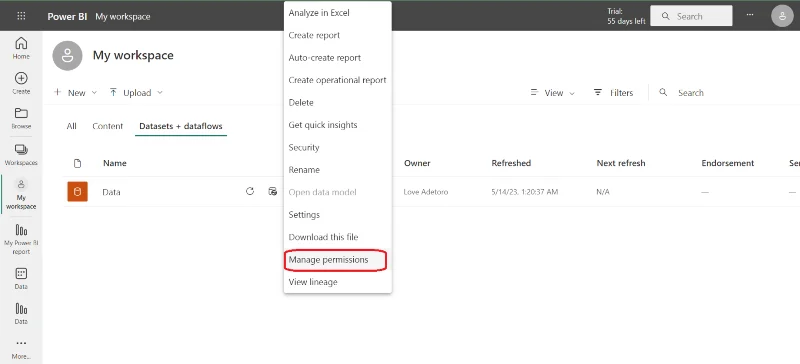Screen dimensions: 800x364
Task: Open the View options dropdown
Action: coord(553,93)
